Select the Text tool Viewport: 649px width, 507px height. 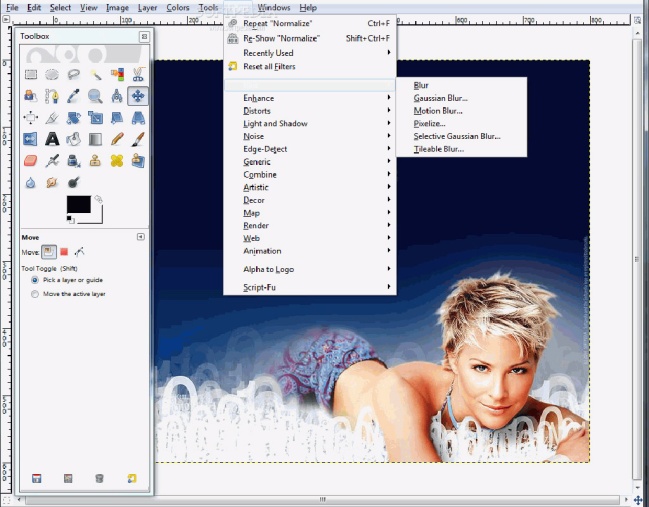click(x=52, y=139)
